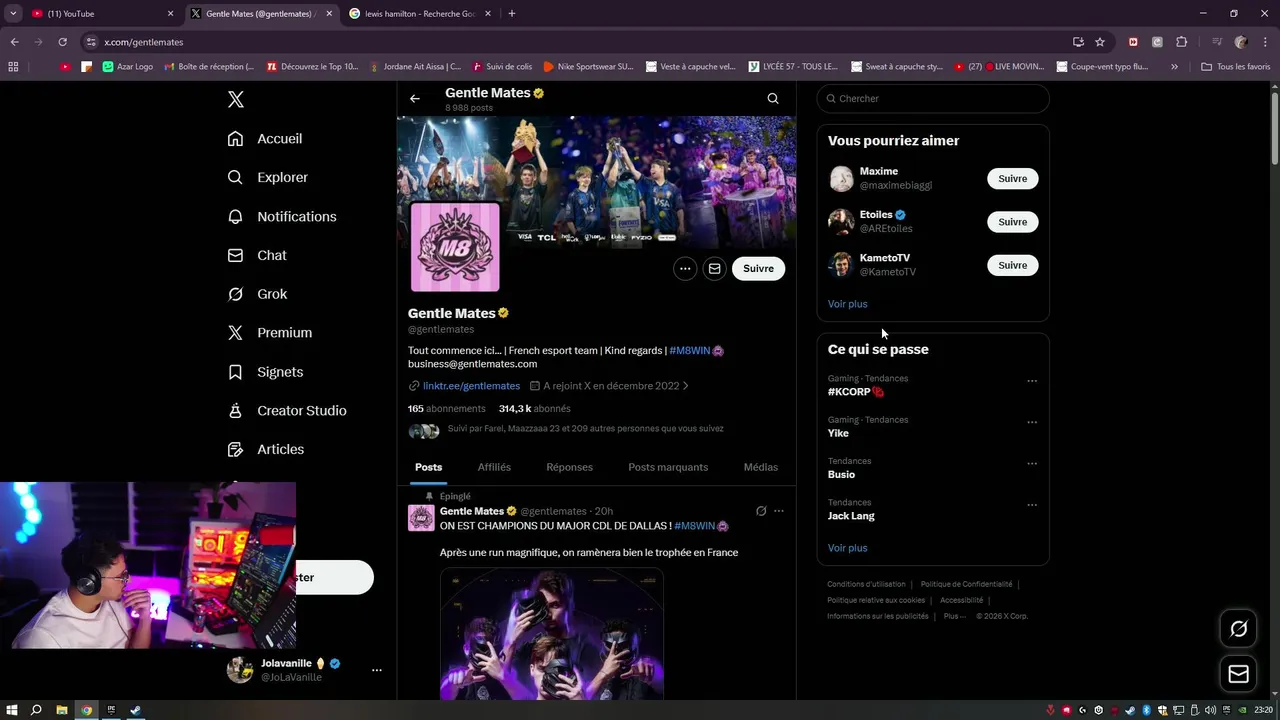Open the Windows Start menu
Screen dimensions: 1280x720
[x=12, y=710]
